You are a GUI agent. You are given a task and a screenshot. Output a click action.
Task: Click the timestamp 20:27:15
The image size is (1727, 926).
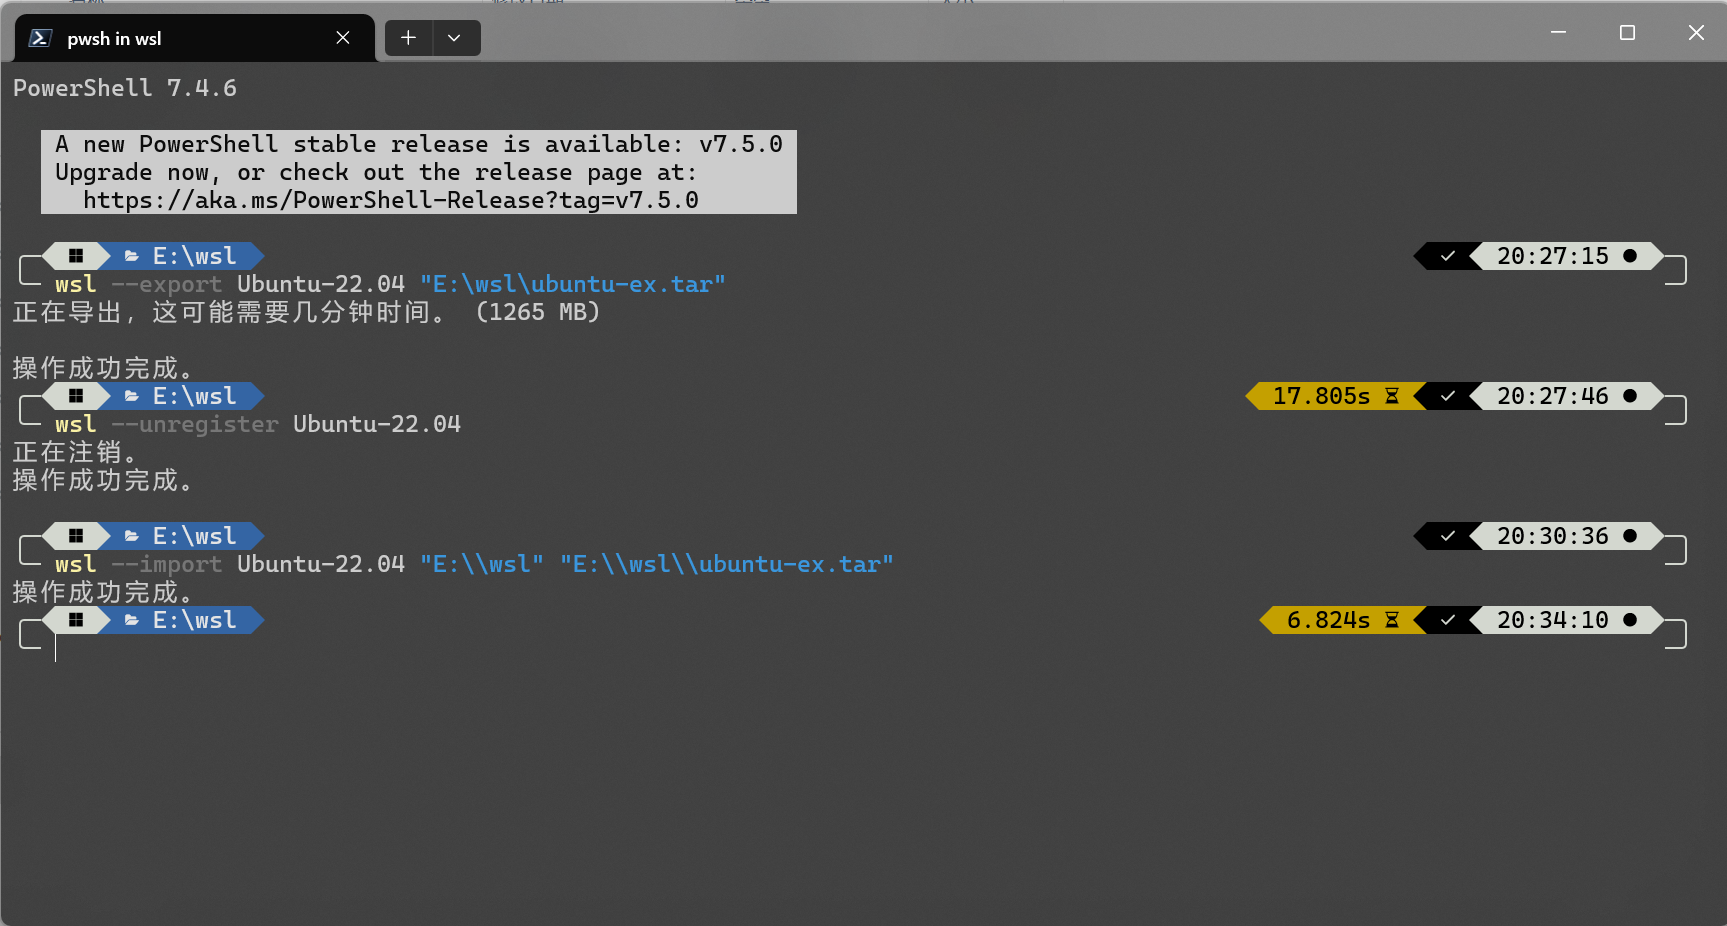click(1553, 256)
